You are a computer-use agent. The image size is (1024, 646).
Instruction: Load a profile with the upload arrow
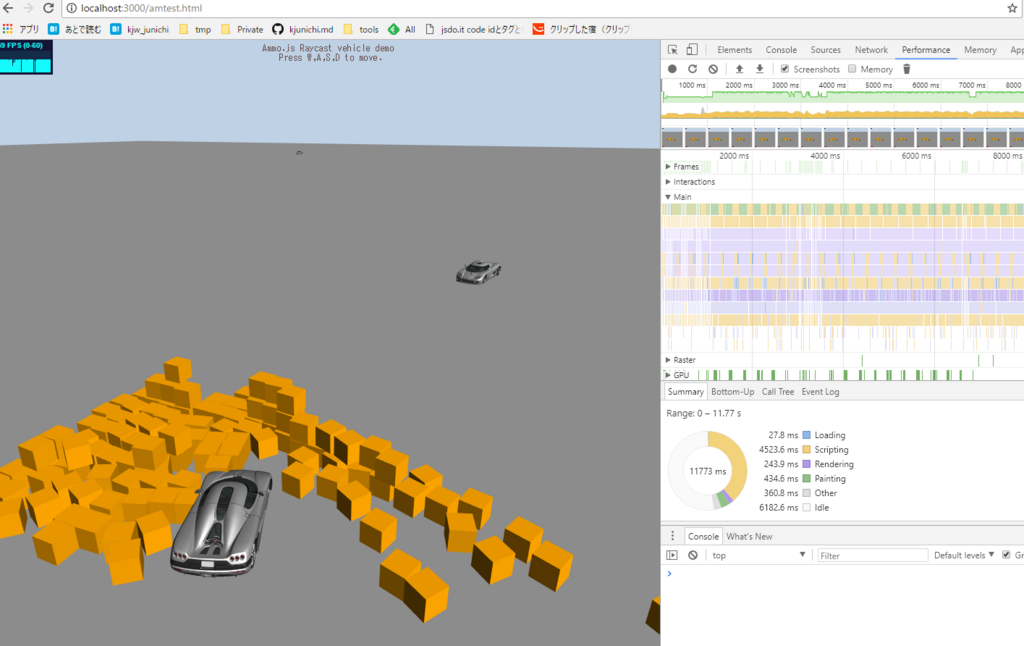click(x=739, y=69)
